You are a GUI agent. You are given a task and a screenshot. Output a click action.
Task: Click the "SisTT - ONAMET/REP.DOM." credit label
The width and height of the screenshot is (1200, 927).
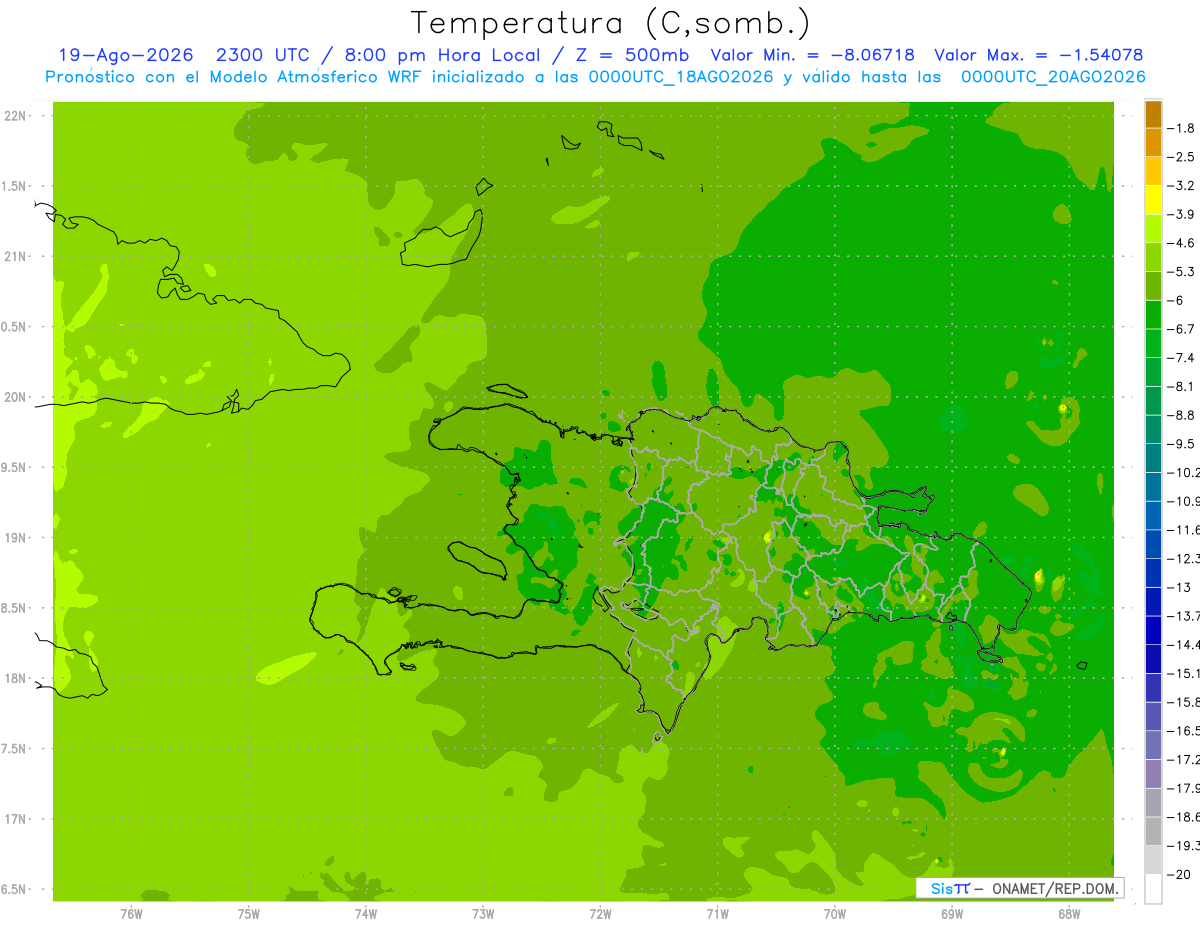point(1019,888)
